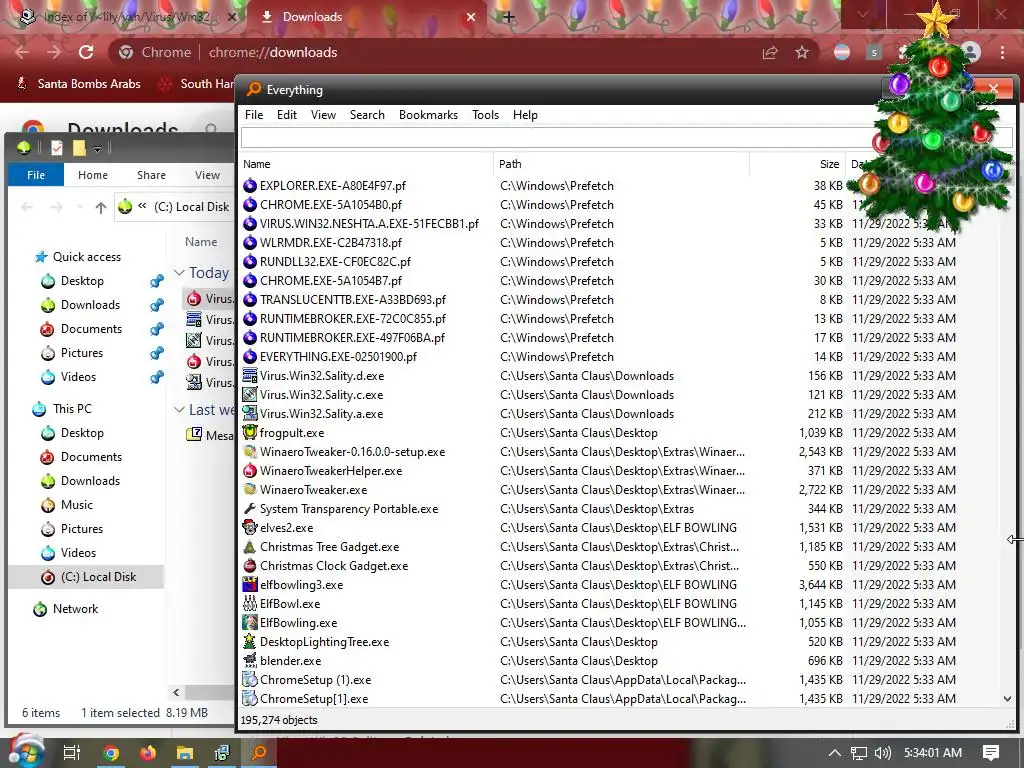Viewport: 1024px width, 768px height.
Task: Open the Help menu in Everything
Action: (x=525, y=115)
